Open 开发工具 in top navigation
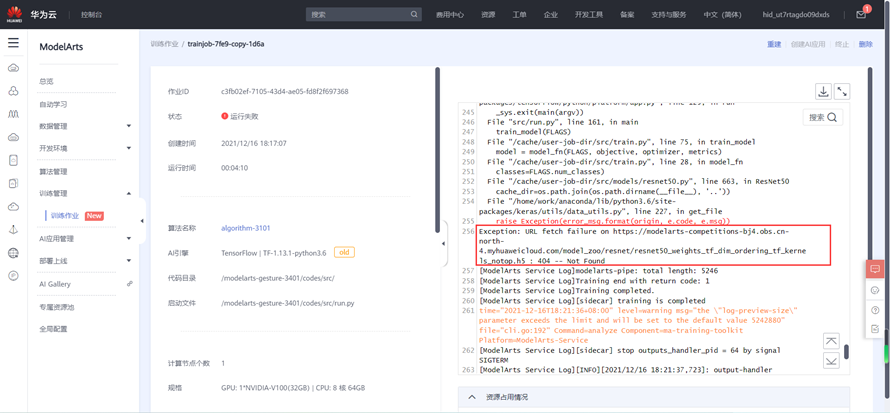 (589, 15)
